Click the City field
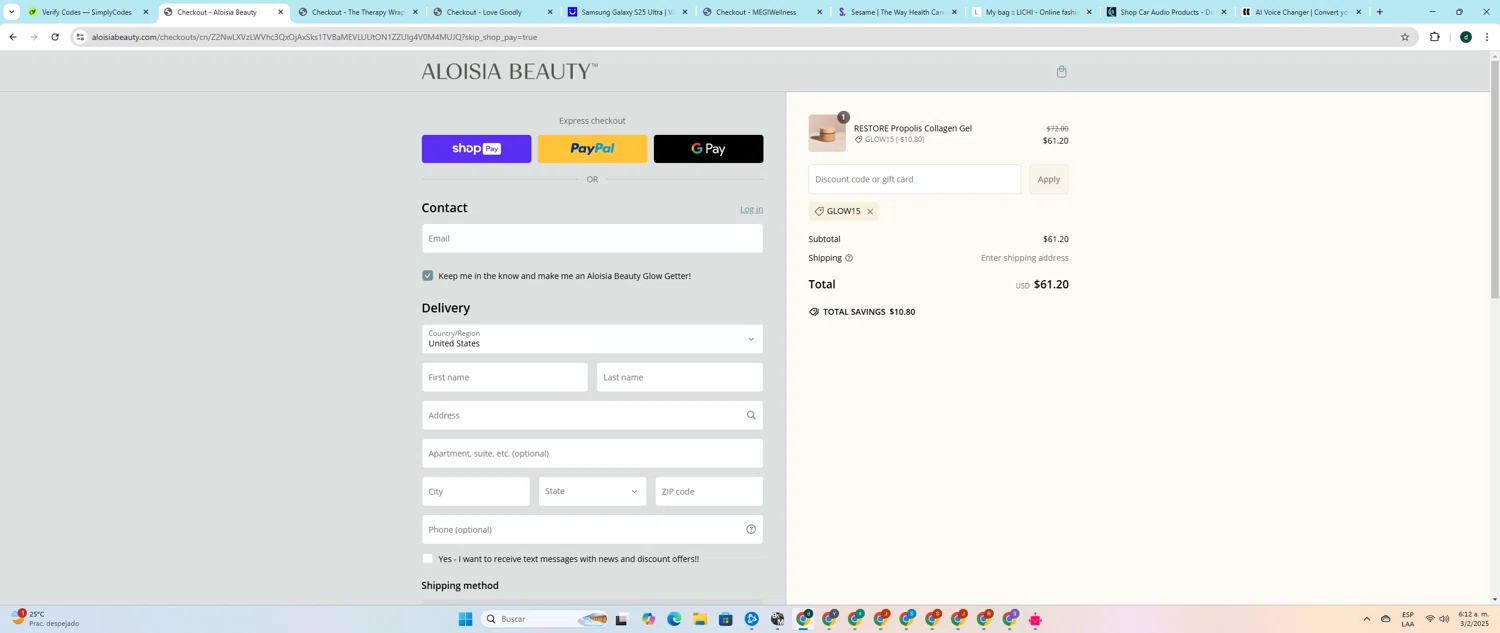1500x633 pixels. click(476, 492)
